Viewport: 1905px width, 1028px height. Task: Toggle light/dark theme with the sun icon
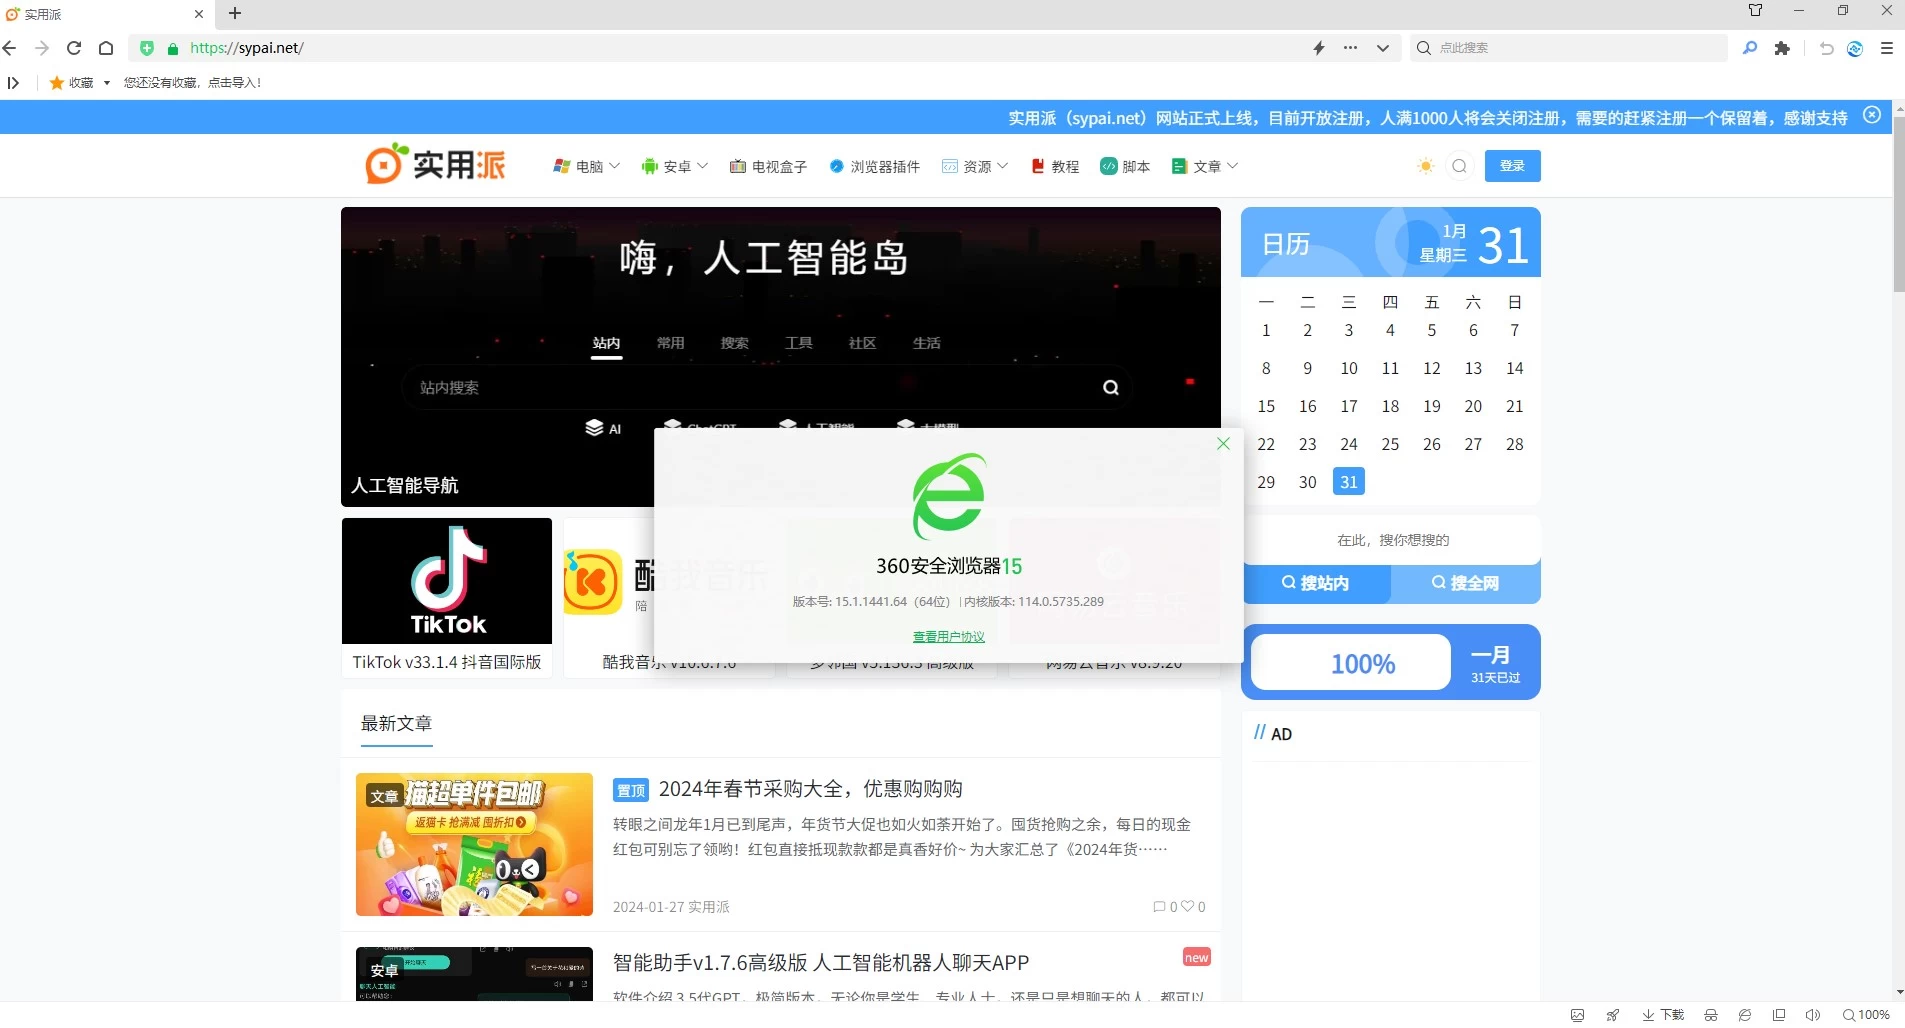point(1424,165)
